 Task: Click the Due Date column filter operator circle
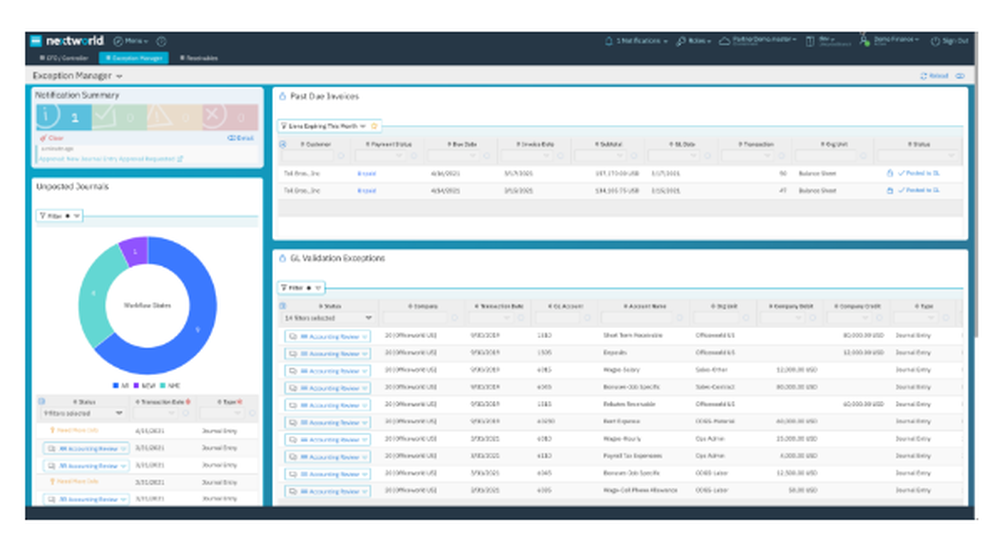pos(487,156)
